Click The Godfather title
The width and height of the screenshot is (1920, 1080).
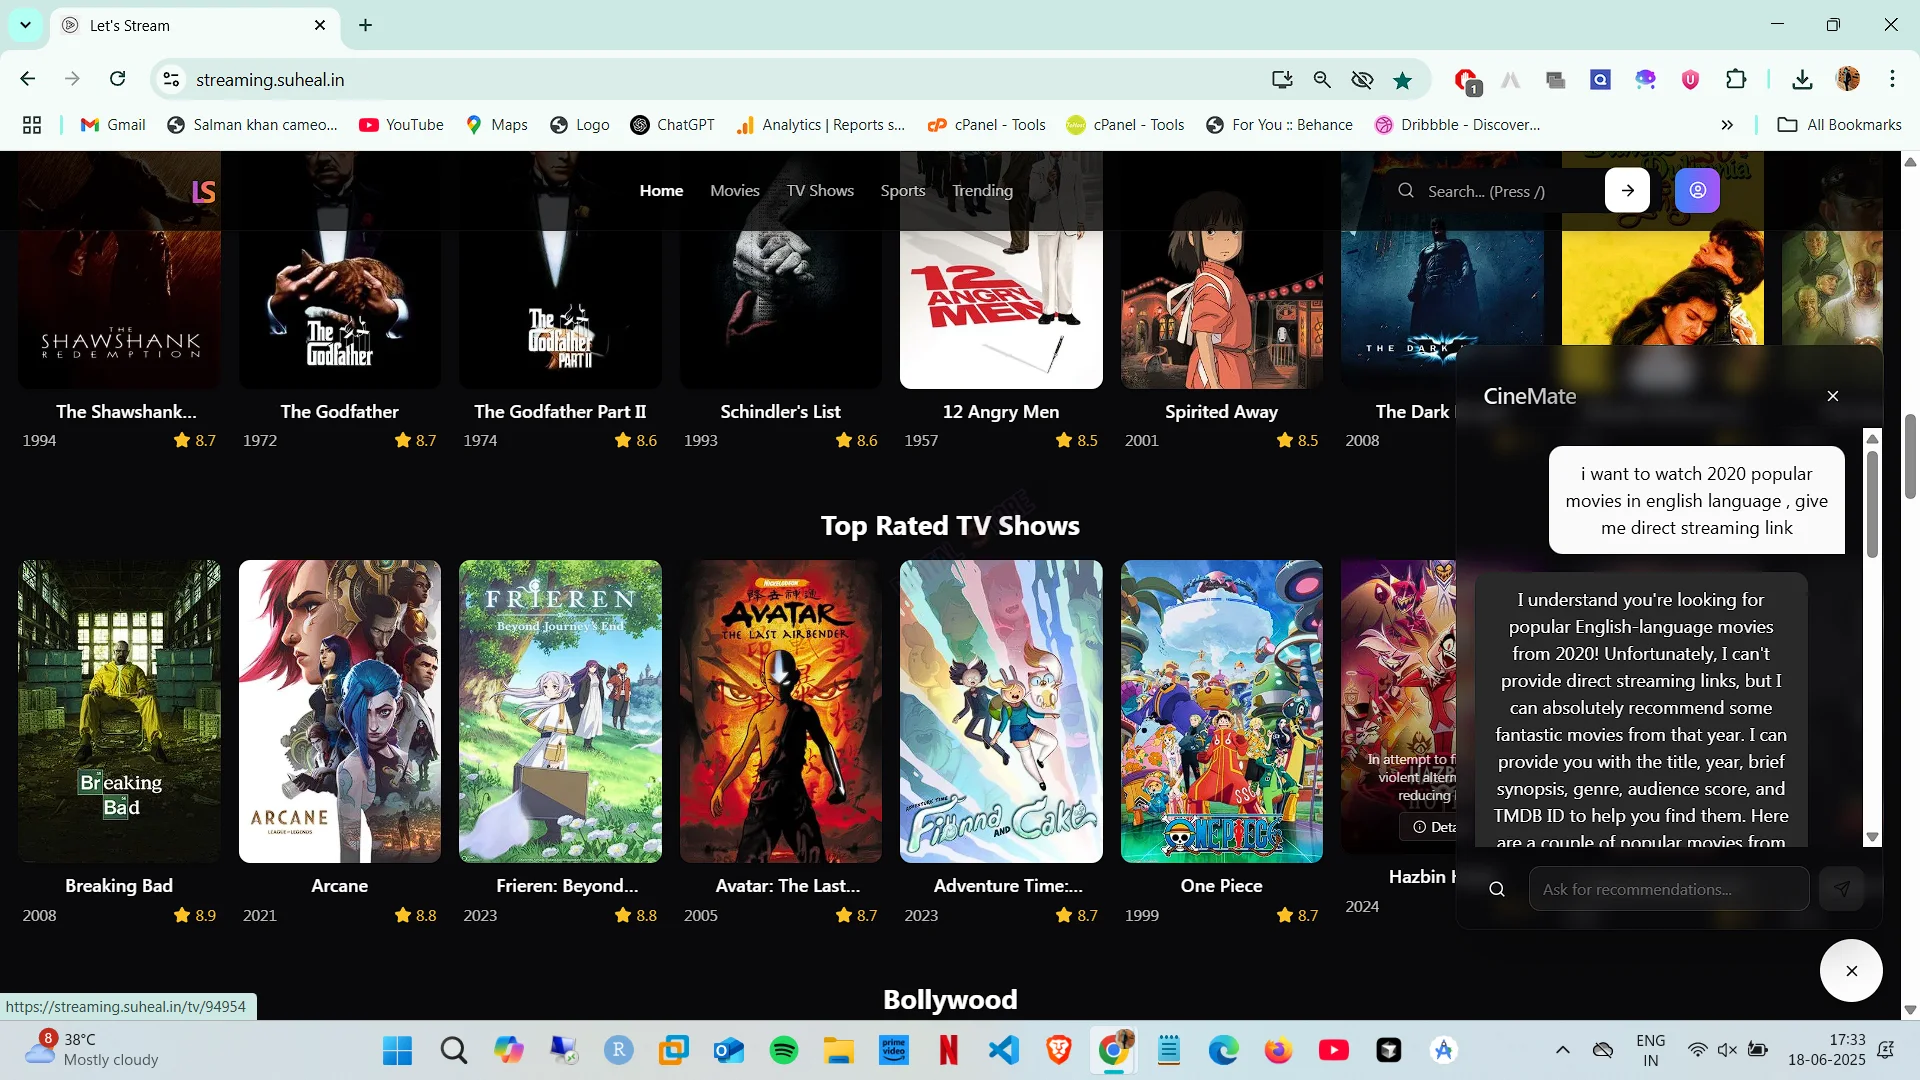pyautogui.click(x=340, y=411)
